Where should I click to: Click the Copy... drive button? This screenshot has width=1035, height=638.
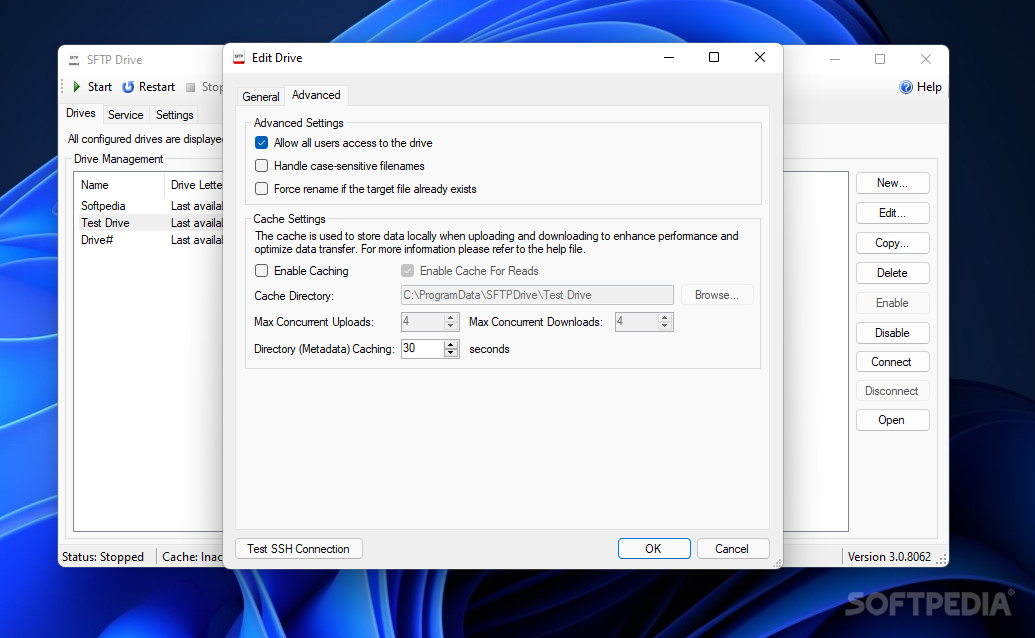(892, 243)
